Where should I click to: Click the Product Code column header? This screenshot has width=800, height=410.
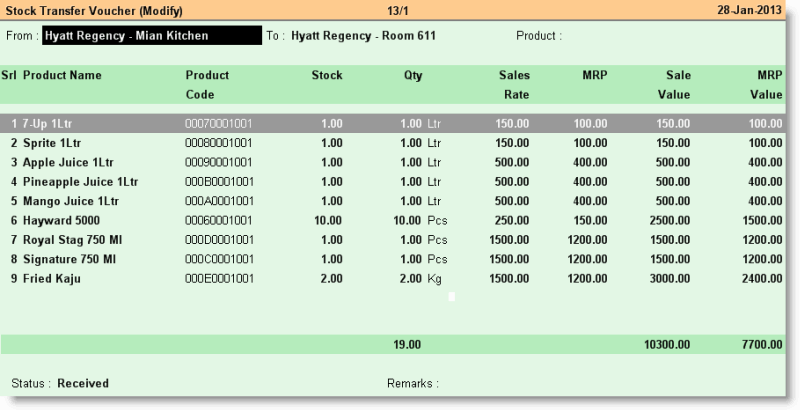207,85
